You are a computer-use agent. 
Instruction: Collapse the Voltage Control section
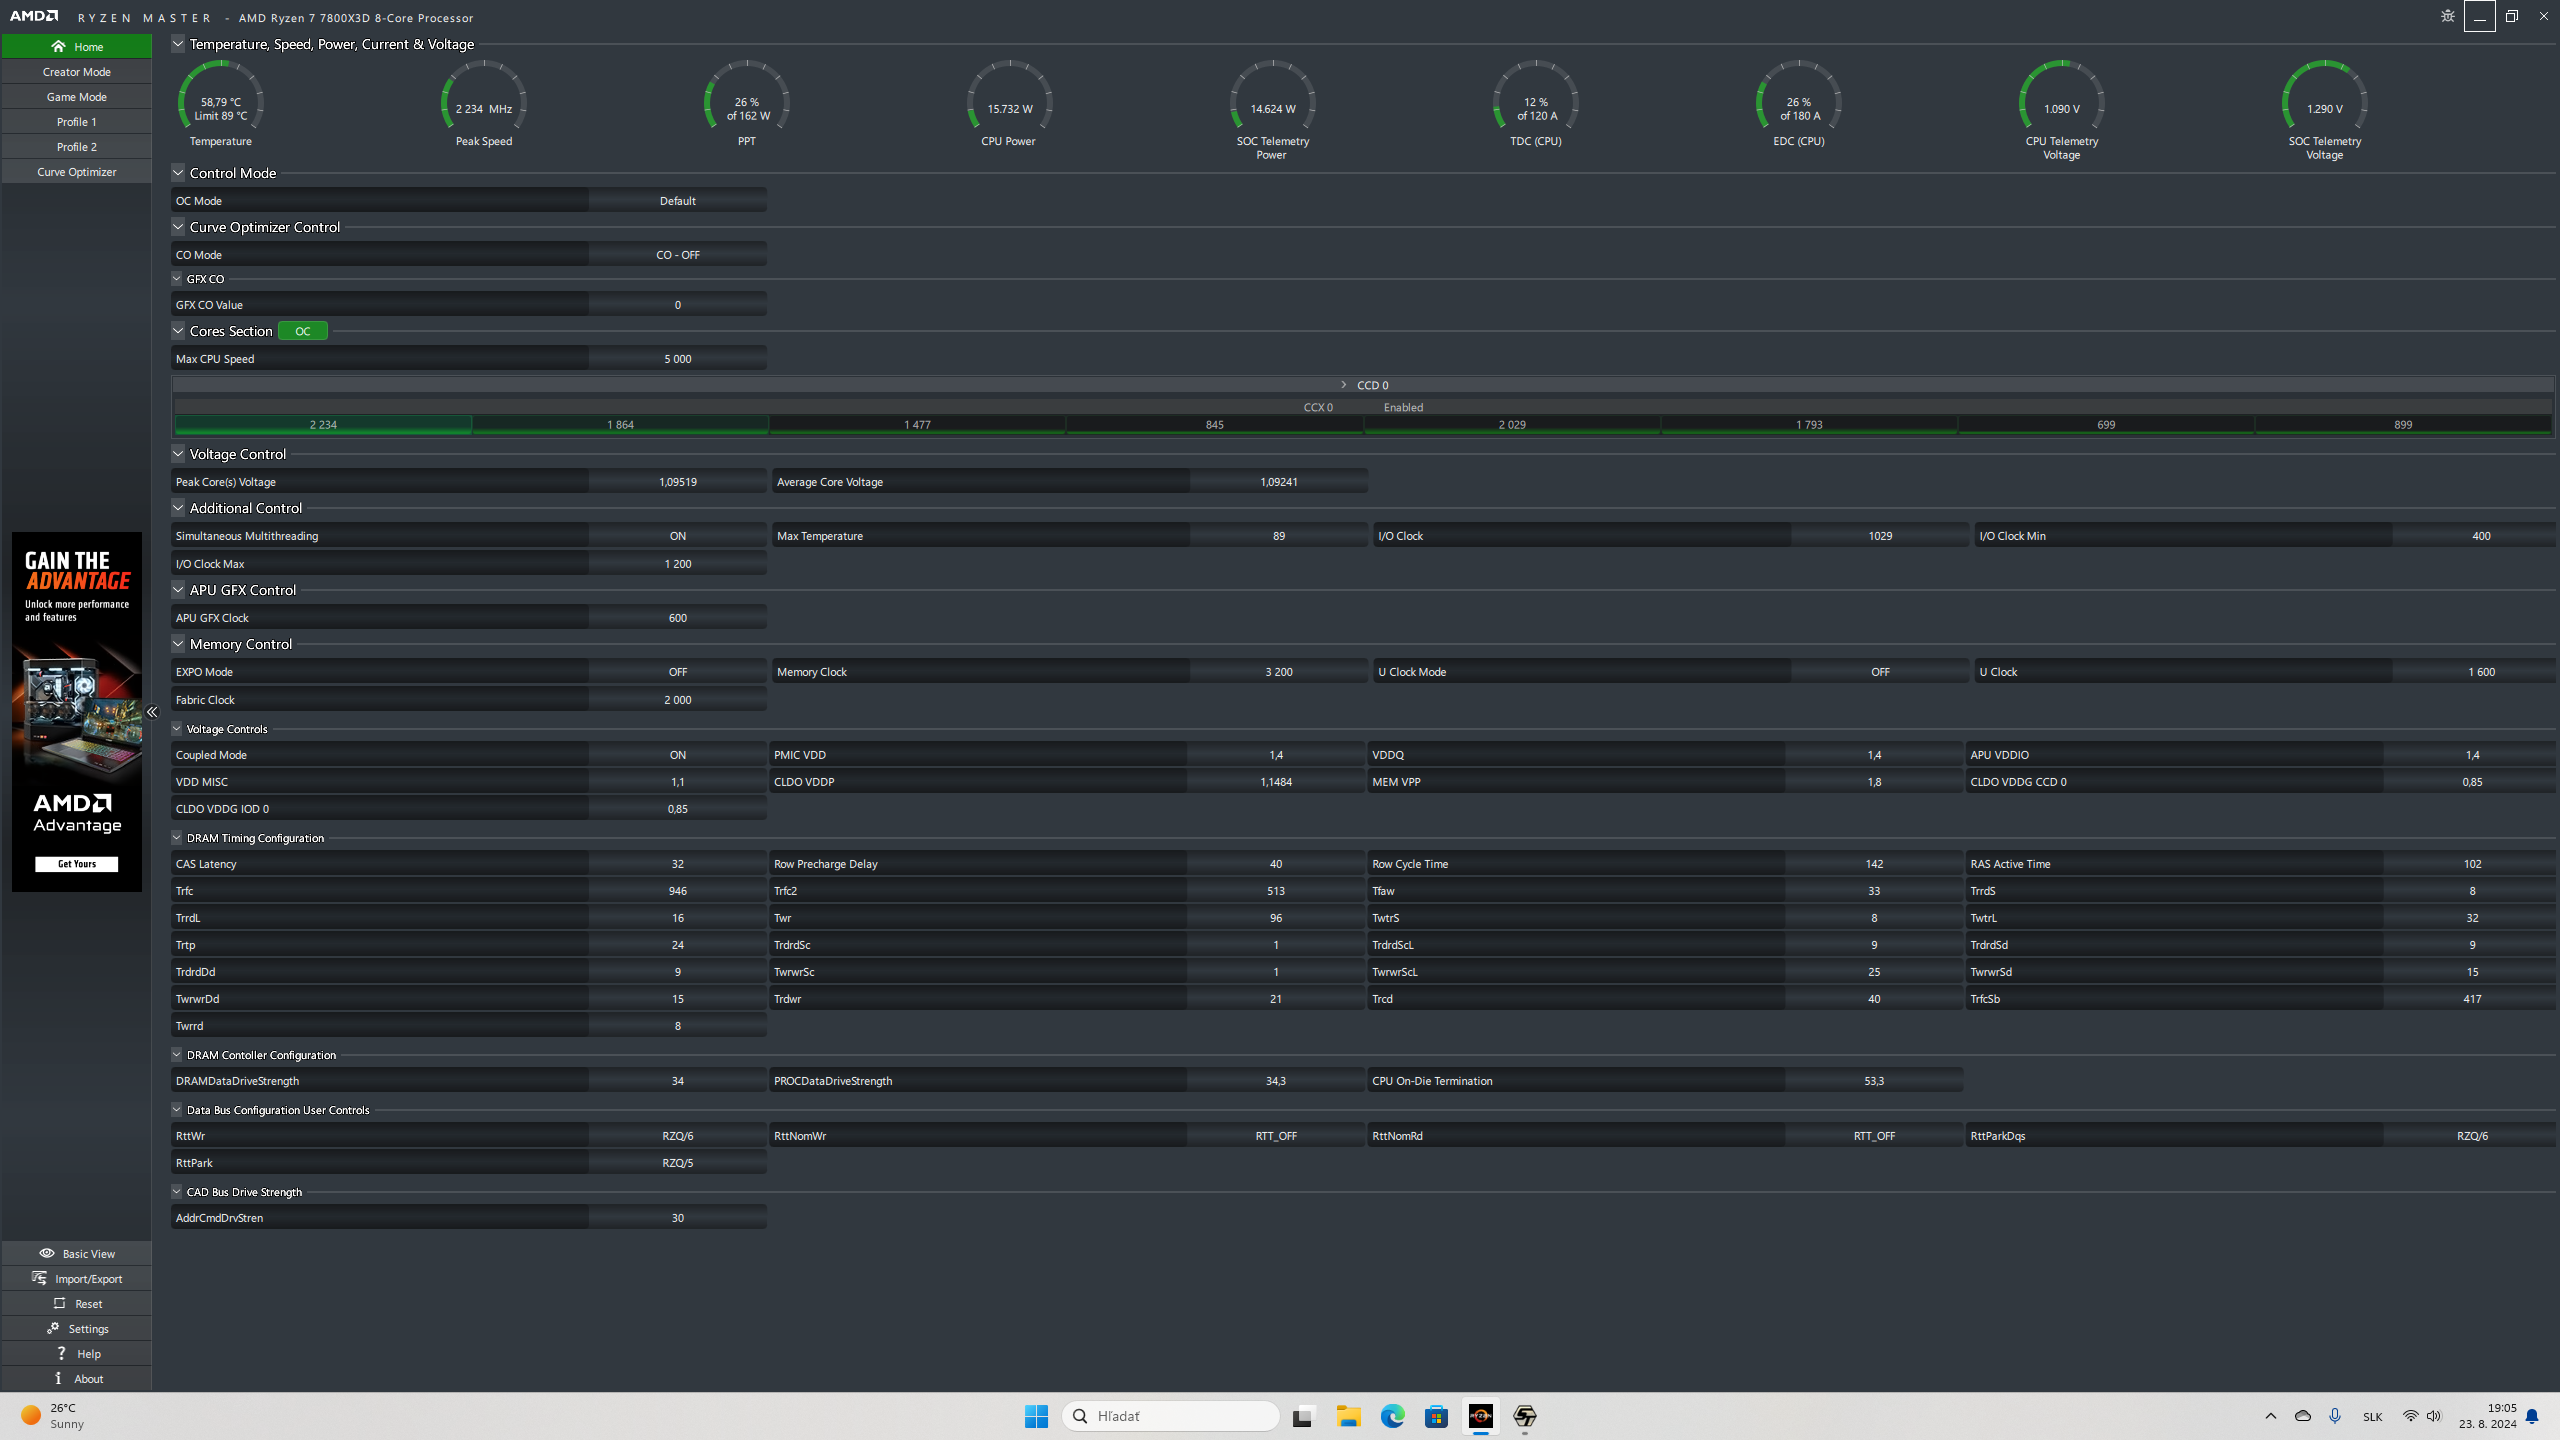(x=178, y=454)
